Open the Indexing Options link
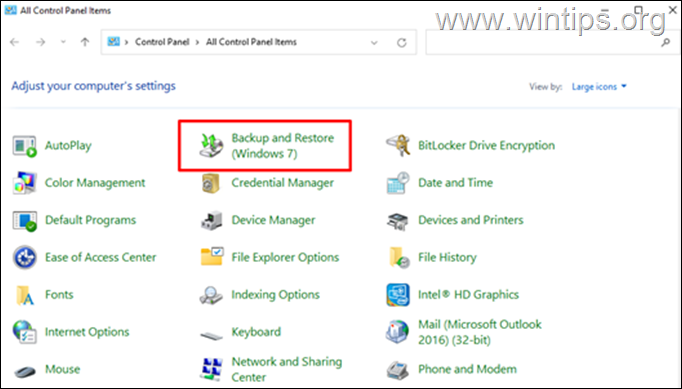 [275, 295]
